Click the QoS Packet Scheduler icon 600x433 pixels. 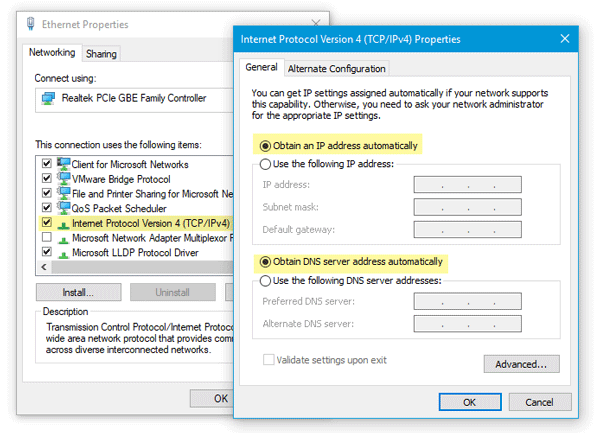(64, 208)
